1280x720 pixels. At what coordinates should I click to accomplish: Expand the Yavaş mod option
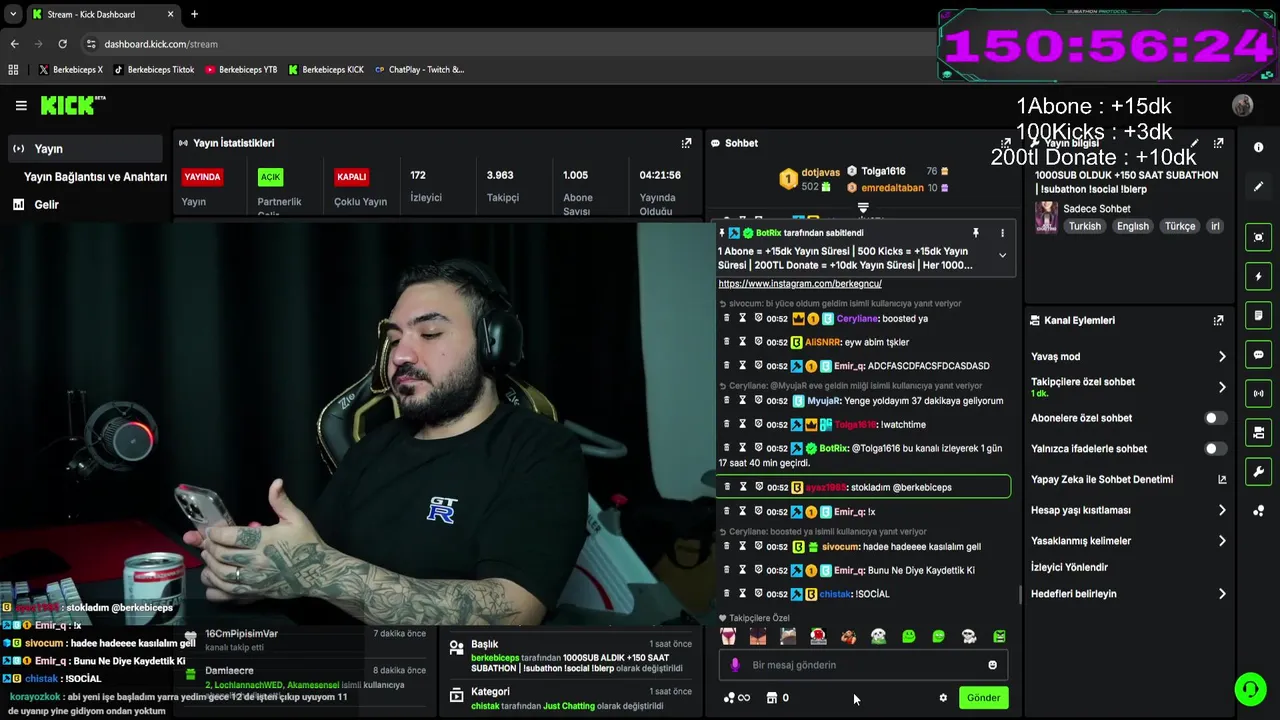pyautogui.click(x=1222, y=356)
